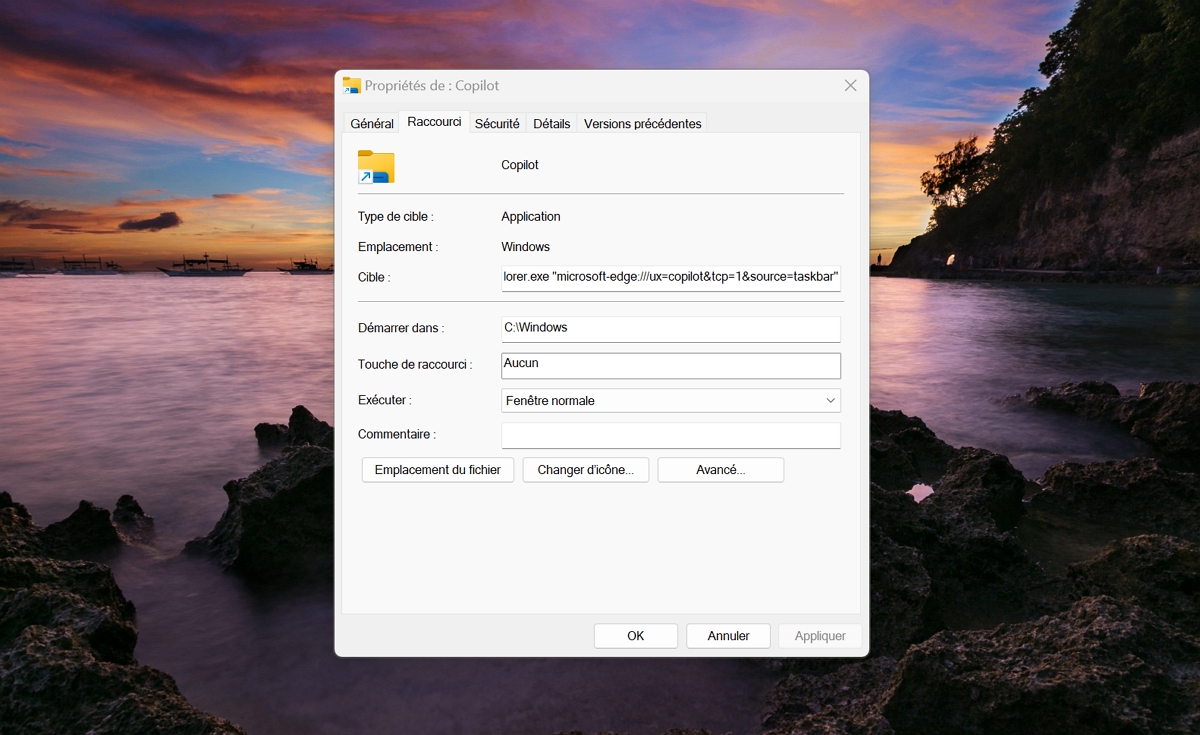Click the Commentaire text field
This screenshot has width=1200, height=735.
[x=671, y=435]
